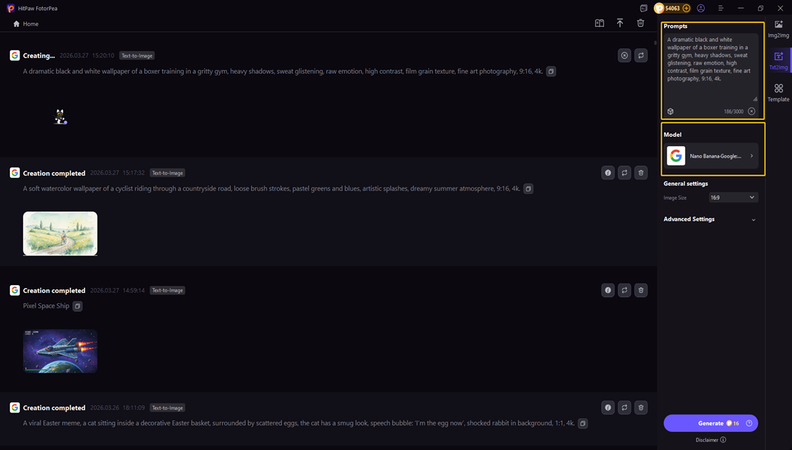Switch to the Img2Img tab
792x450 pixels.
click(x=778, y=27)
